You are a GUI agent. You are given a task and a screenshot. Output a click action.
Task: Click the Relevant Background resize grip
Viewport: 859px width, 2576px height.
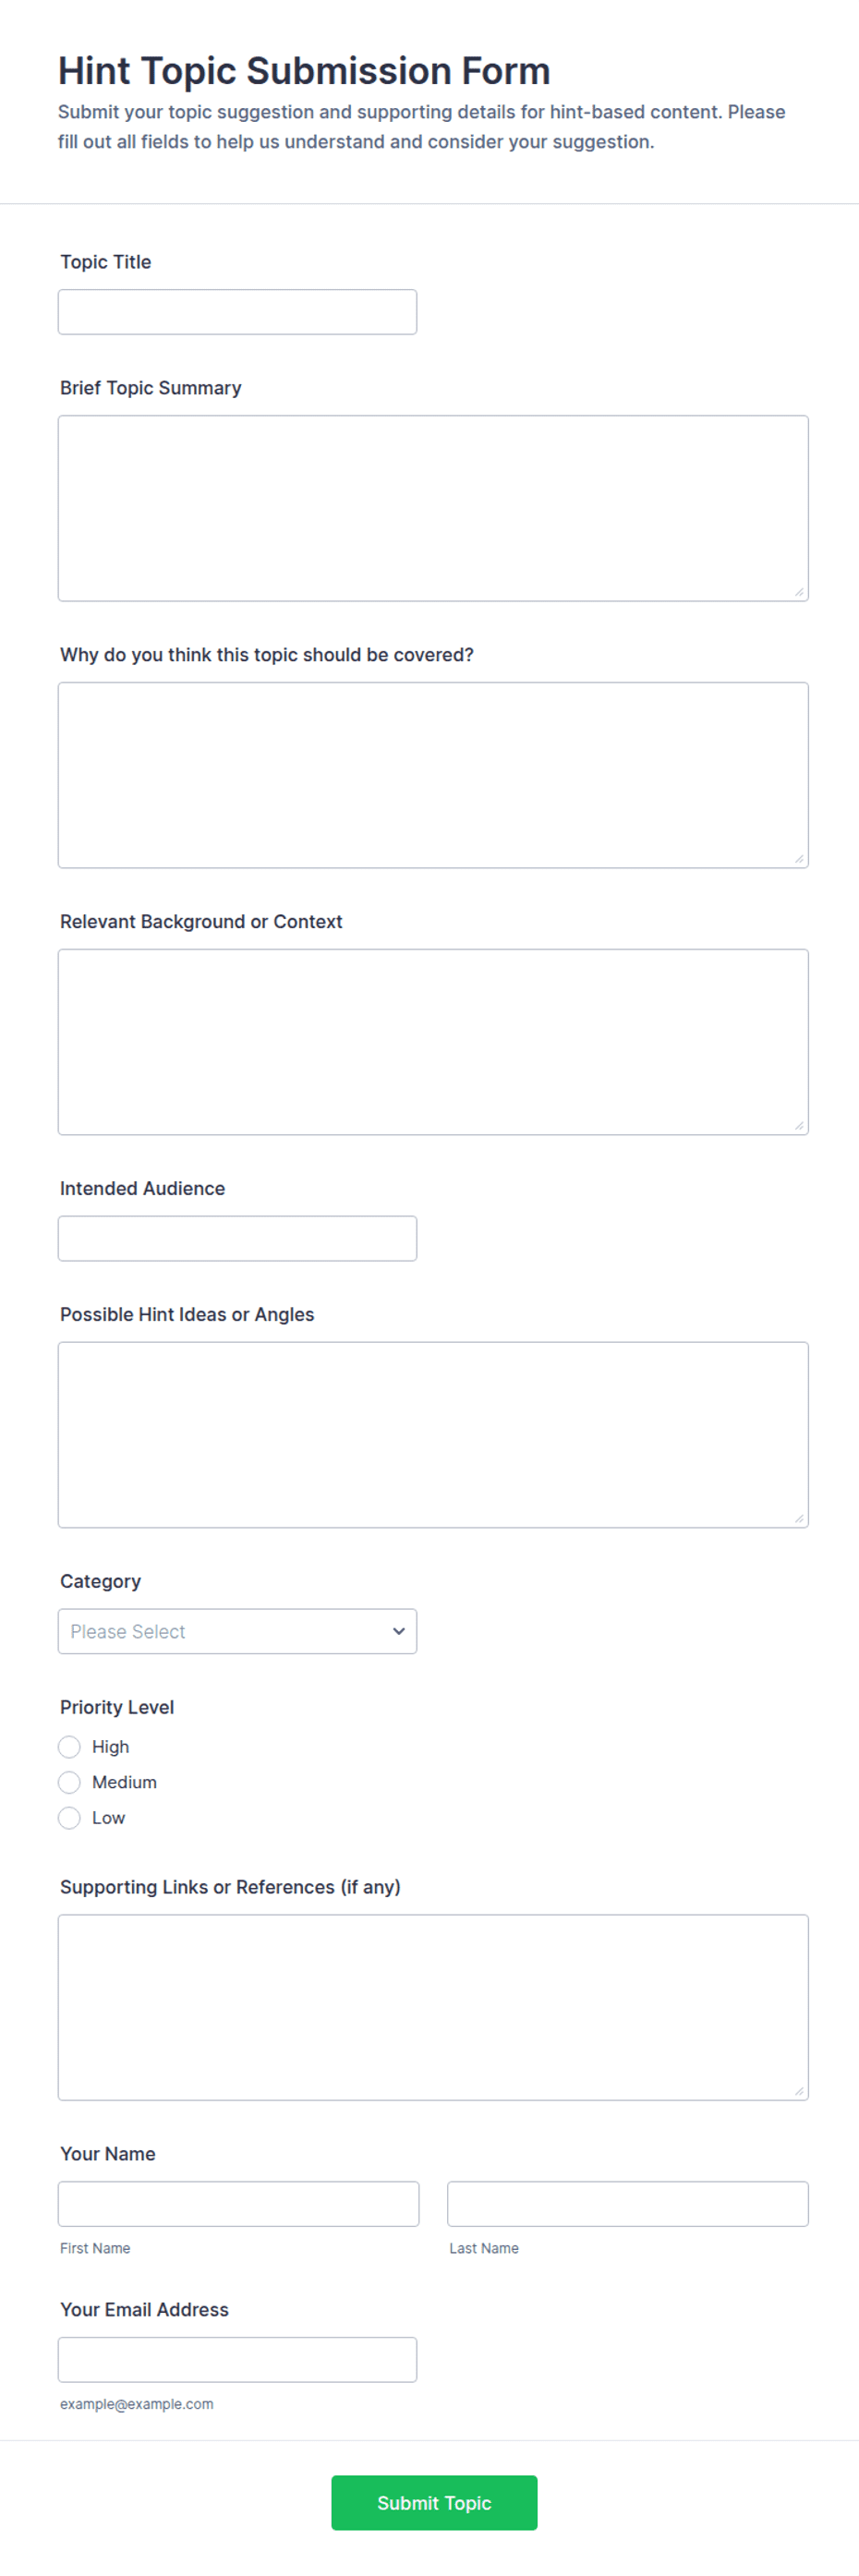click(799, 1126)
